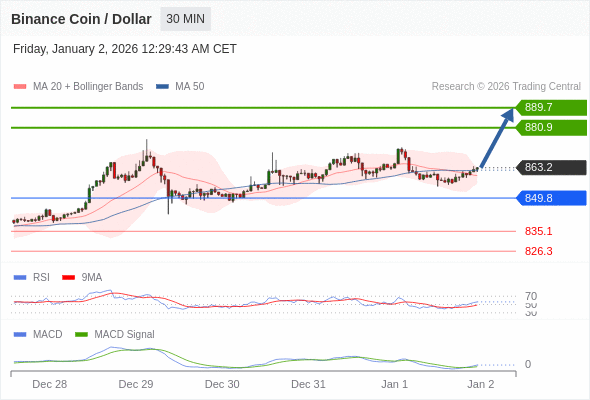Click the MACD Signal legend label

(x=125, y=334)
